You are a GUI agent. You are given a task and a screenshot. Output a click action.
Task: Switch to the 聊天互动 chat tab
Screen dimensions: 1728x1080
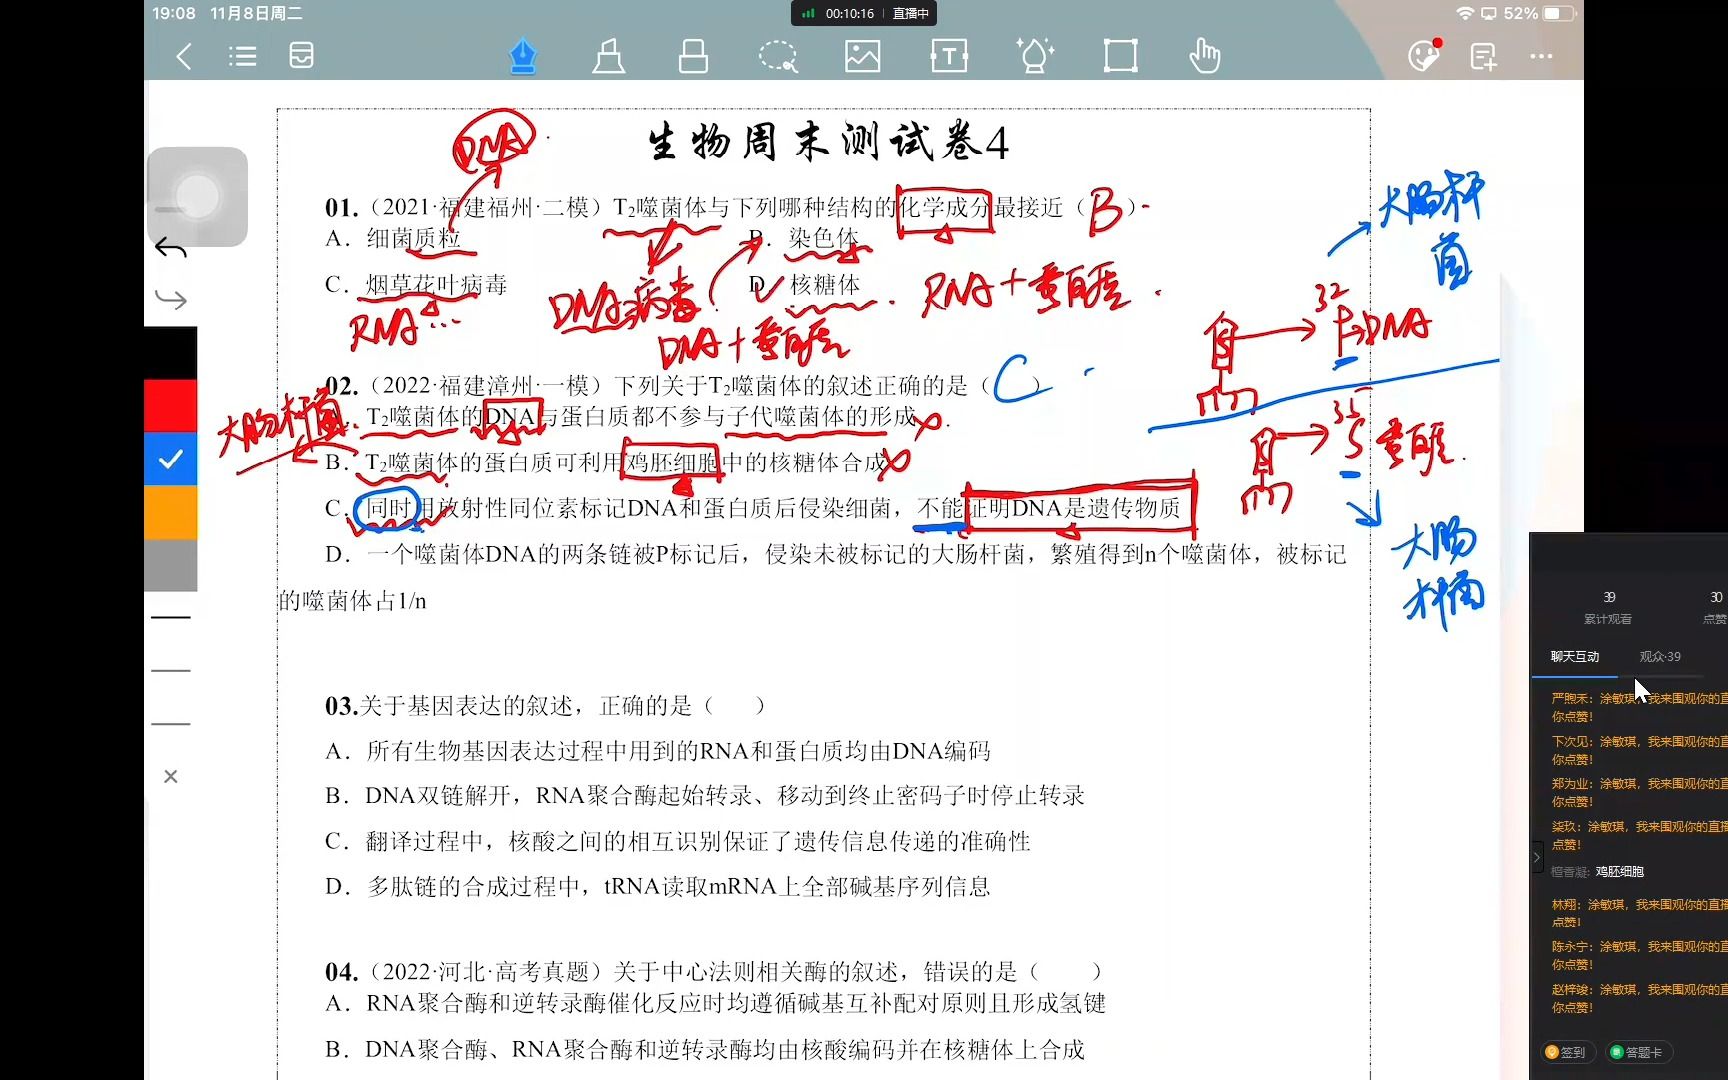tap(1573, 657)
